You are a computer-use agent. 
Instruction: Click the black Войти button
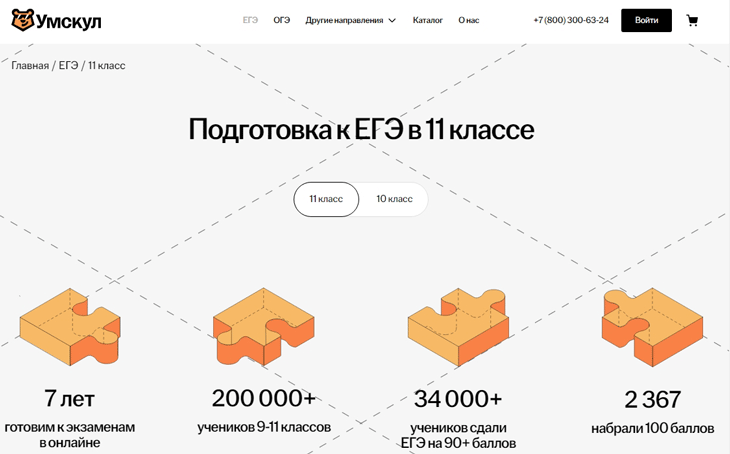click(646, 20)
